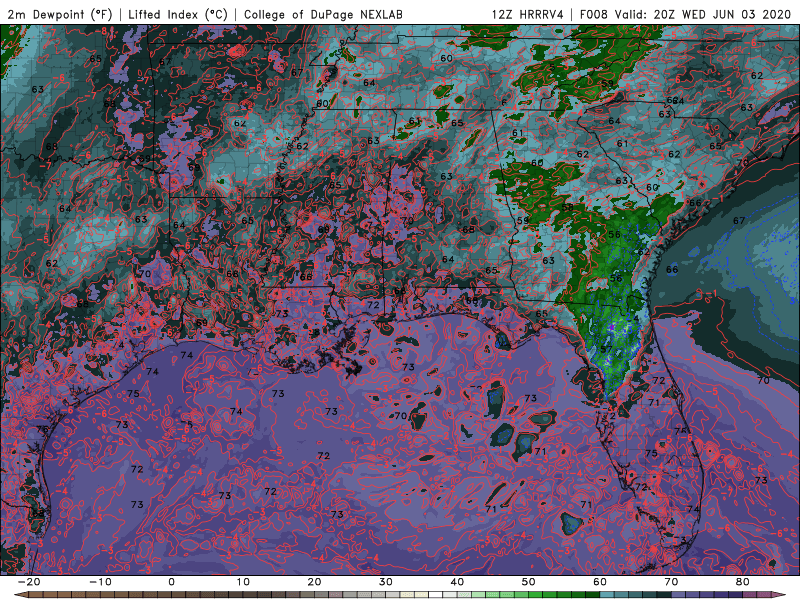
Task: Click the 57 dewpoint value over north Florida
Action: (x=606, y=349)
